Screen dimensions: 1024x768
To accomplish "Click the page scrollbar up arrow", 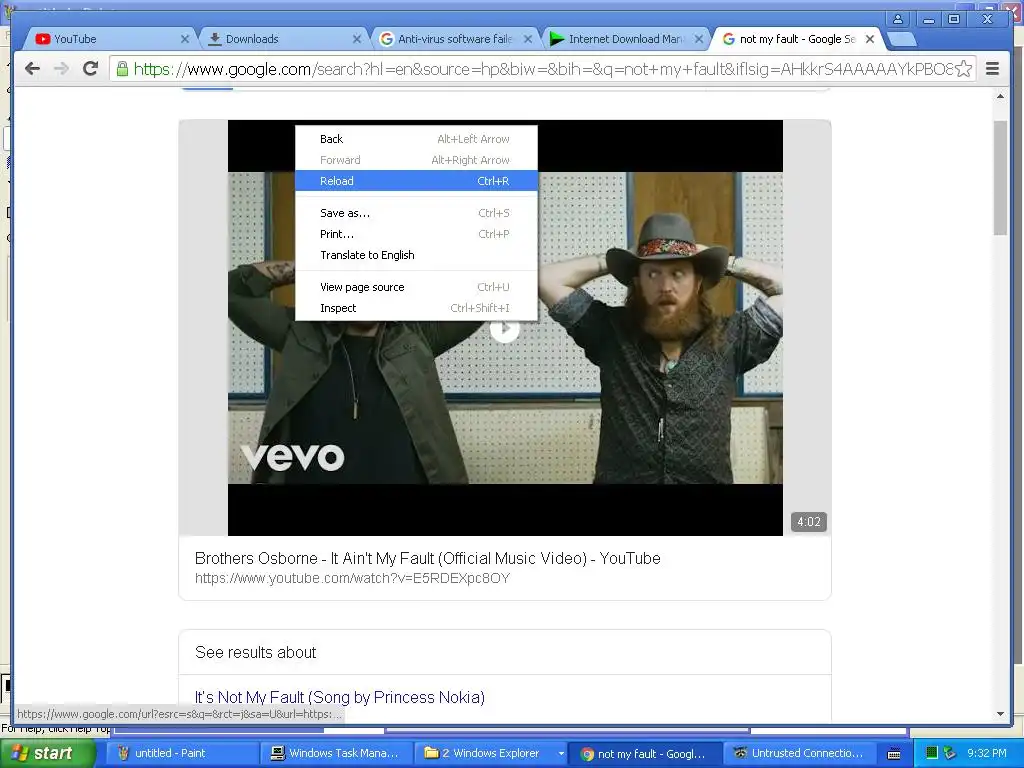I will click(1000, 97).
